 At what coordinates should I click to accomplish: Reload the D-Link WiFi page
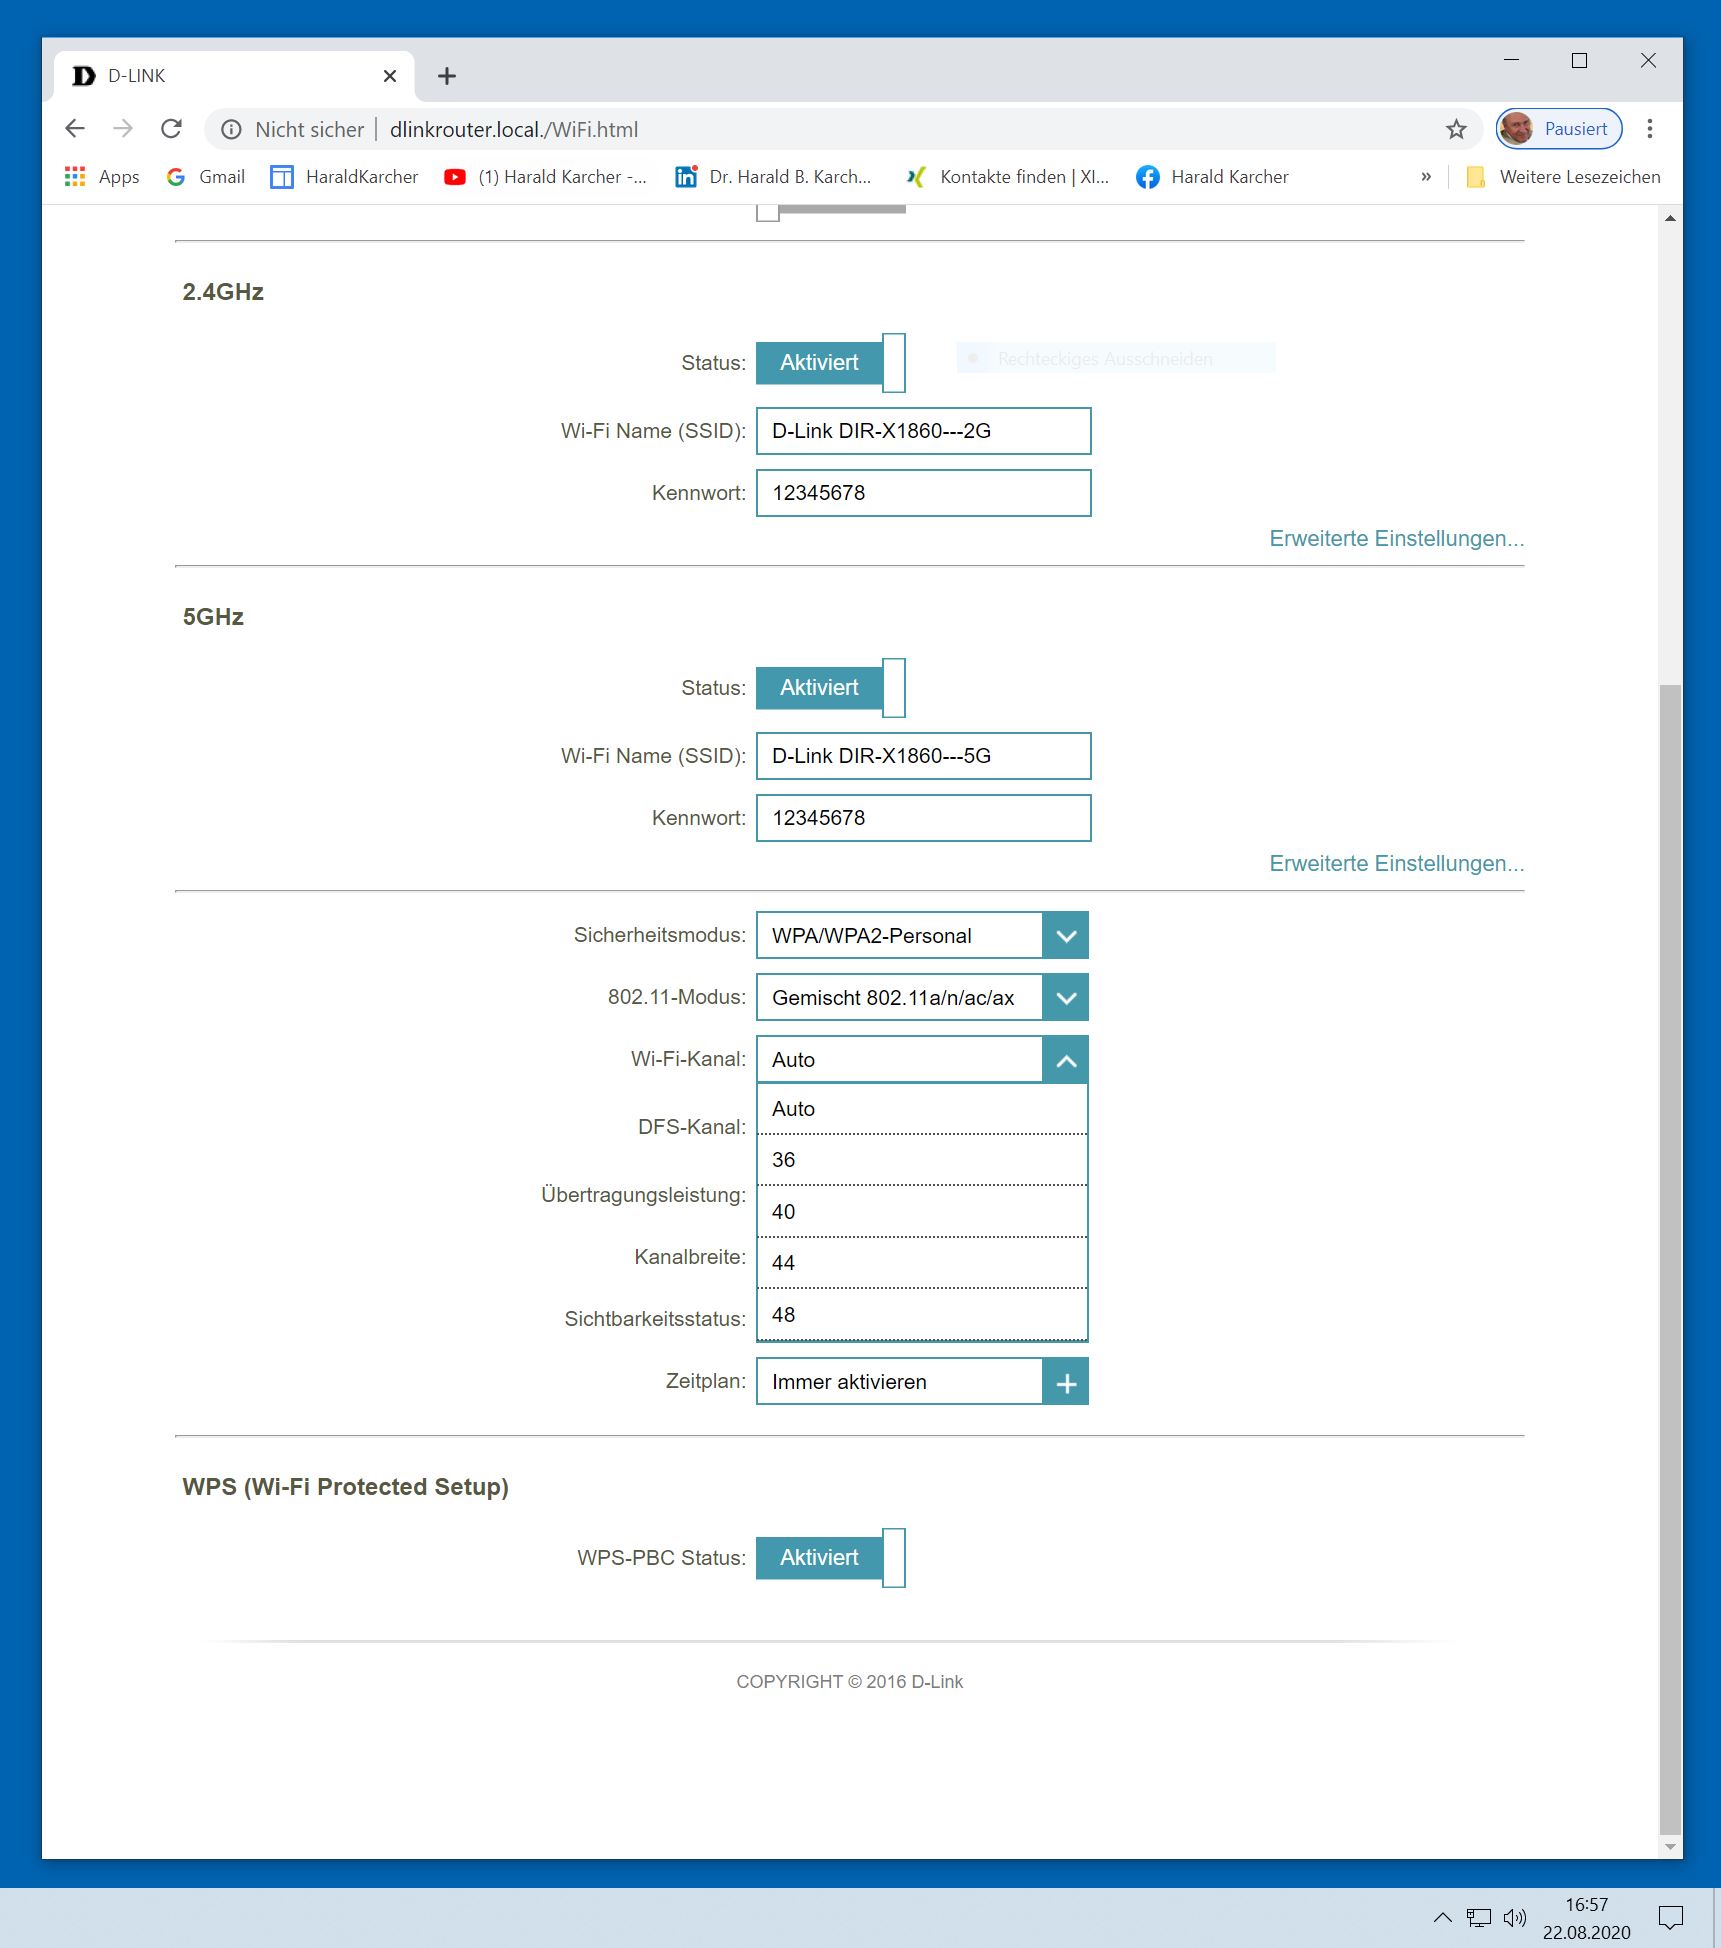coord(171,129)
